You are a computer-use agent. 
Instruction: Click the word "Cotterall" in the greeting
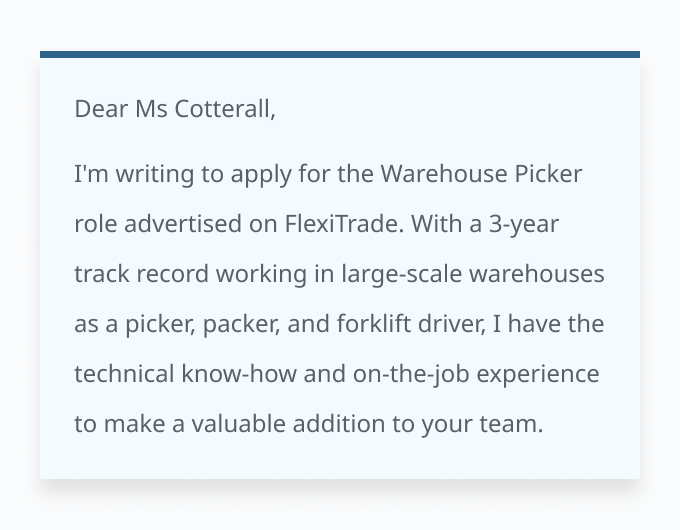225,108
